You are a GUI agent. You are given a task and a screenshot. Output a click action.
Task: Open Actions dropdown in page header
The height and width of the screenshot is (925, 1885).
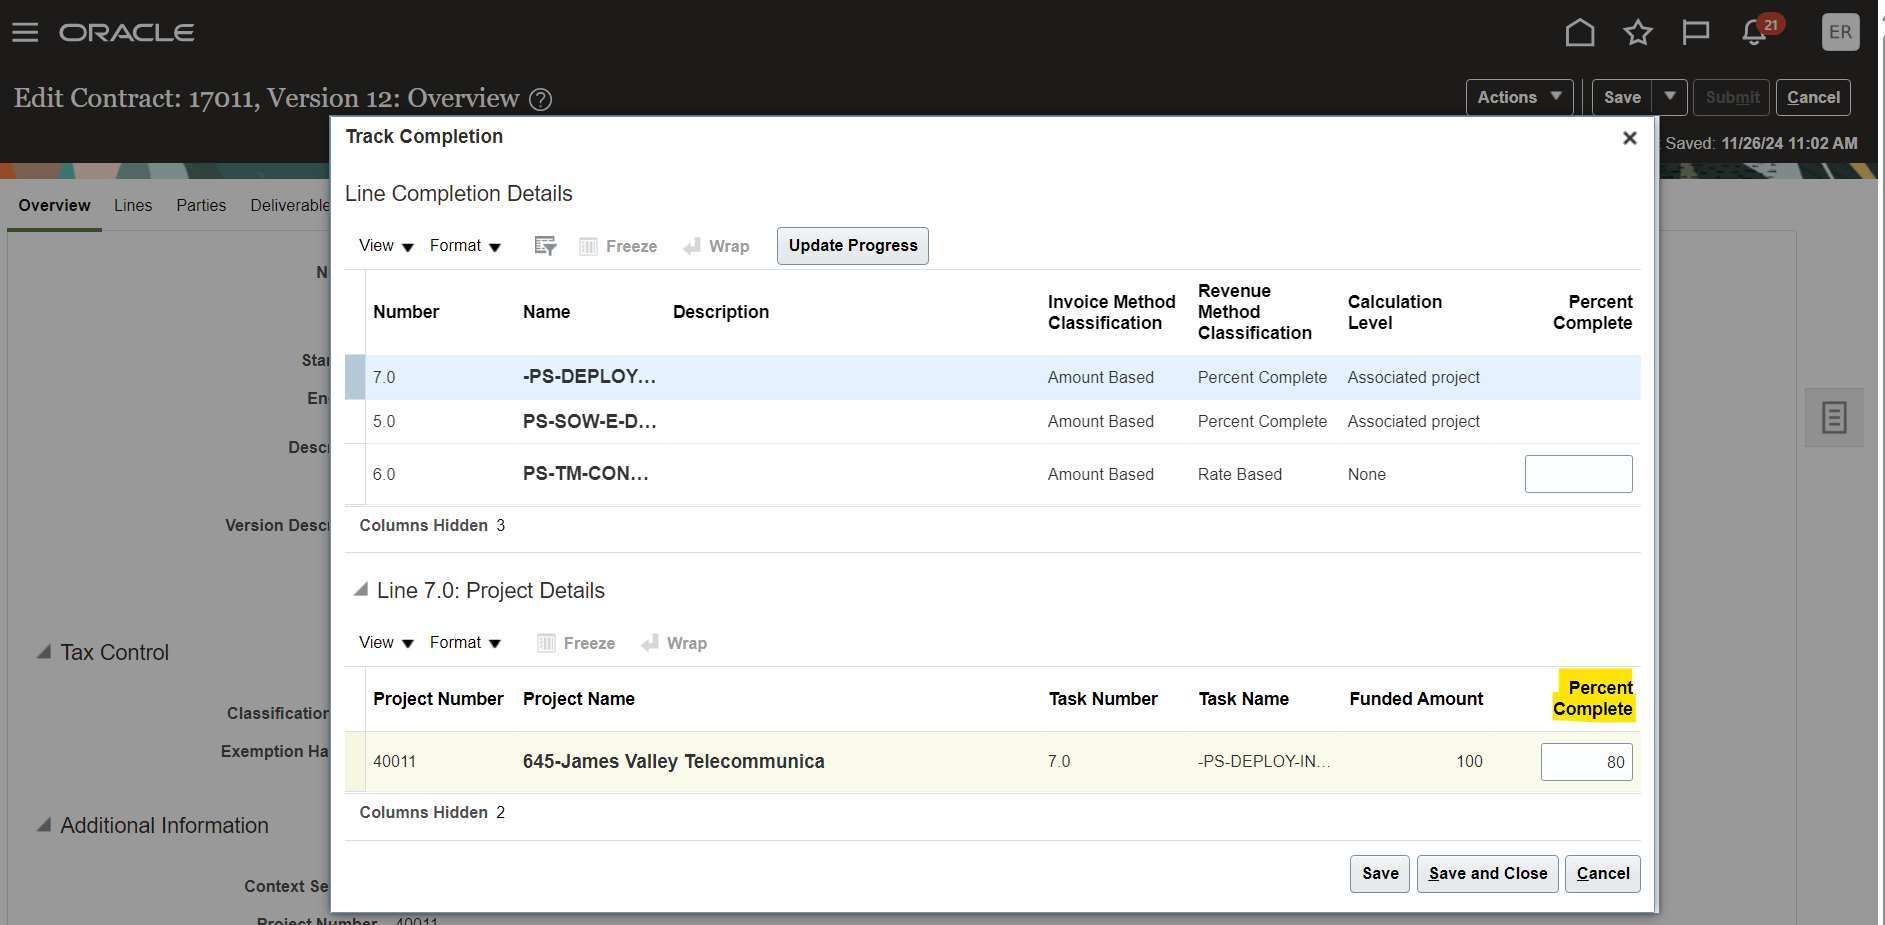pos(1519,97)
